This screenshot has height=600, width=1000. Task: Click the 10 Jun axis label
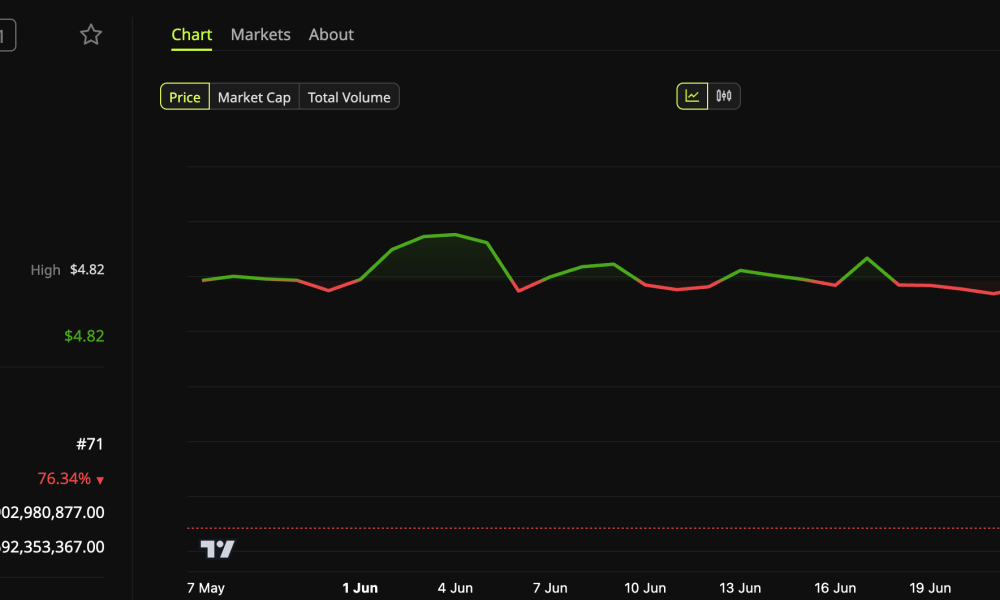[x=645, y=588]
